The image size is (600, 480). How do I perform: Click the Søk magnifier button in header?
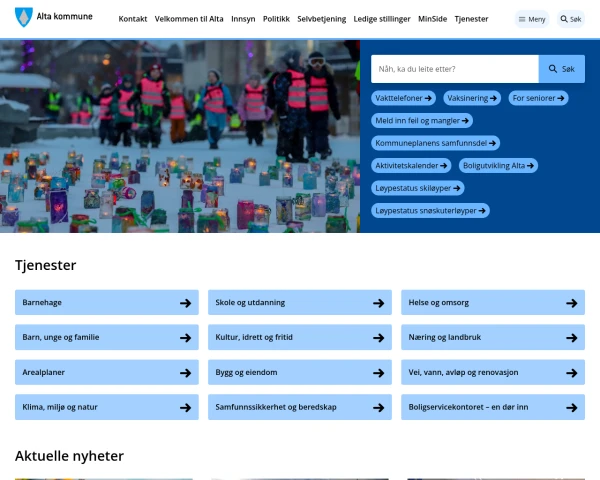coord(570,19)
